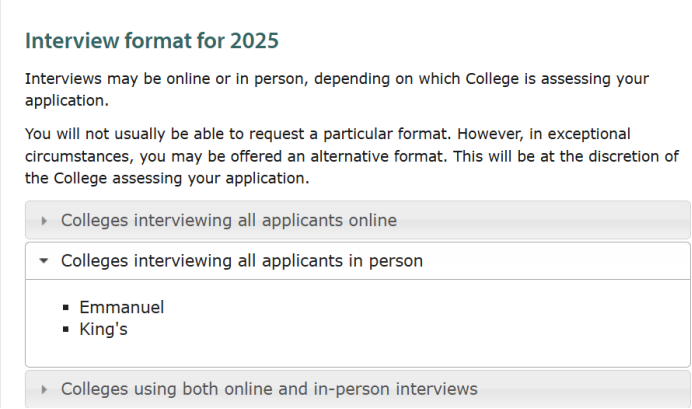Click the bullet before Emmanuel
The height and width of the screenshot is (409, 692).
(66, 309)
